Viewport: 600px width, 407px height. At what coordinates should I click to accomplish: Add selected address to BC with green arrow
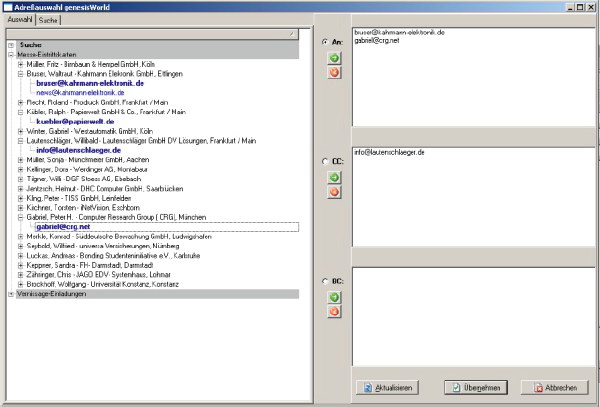point(334,297)
